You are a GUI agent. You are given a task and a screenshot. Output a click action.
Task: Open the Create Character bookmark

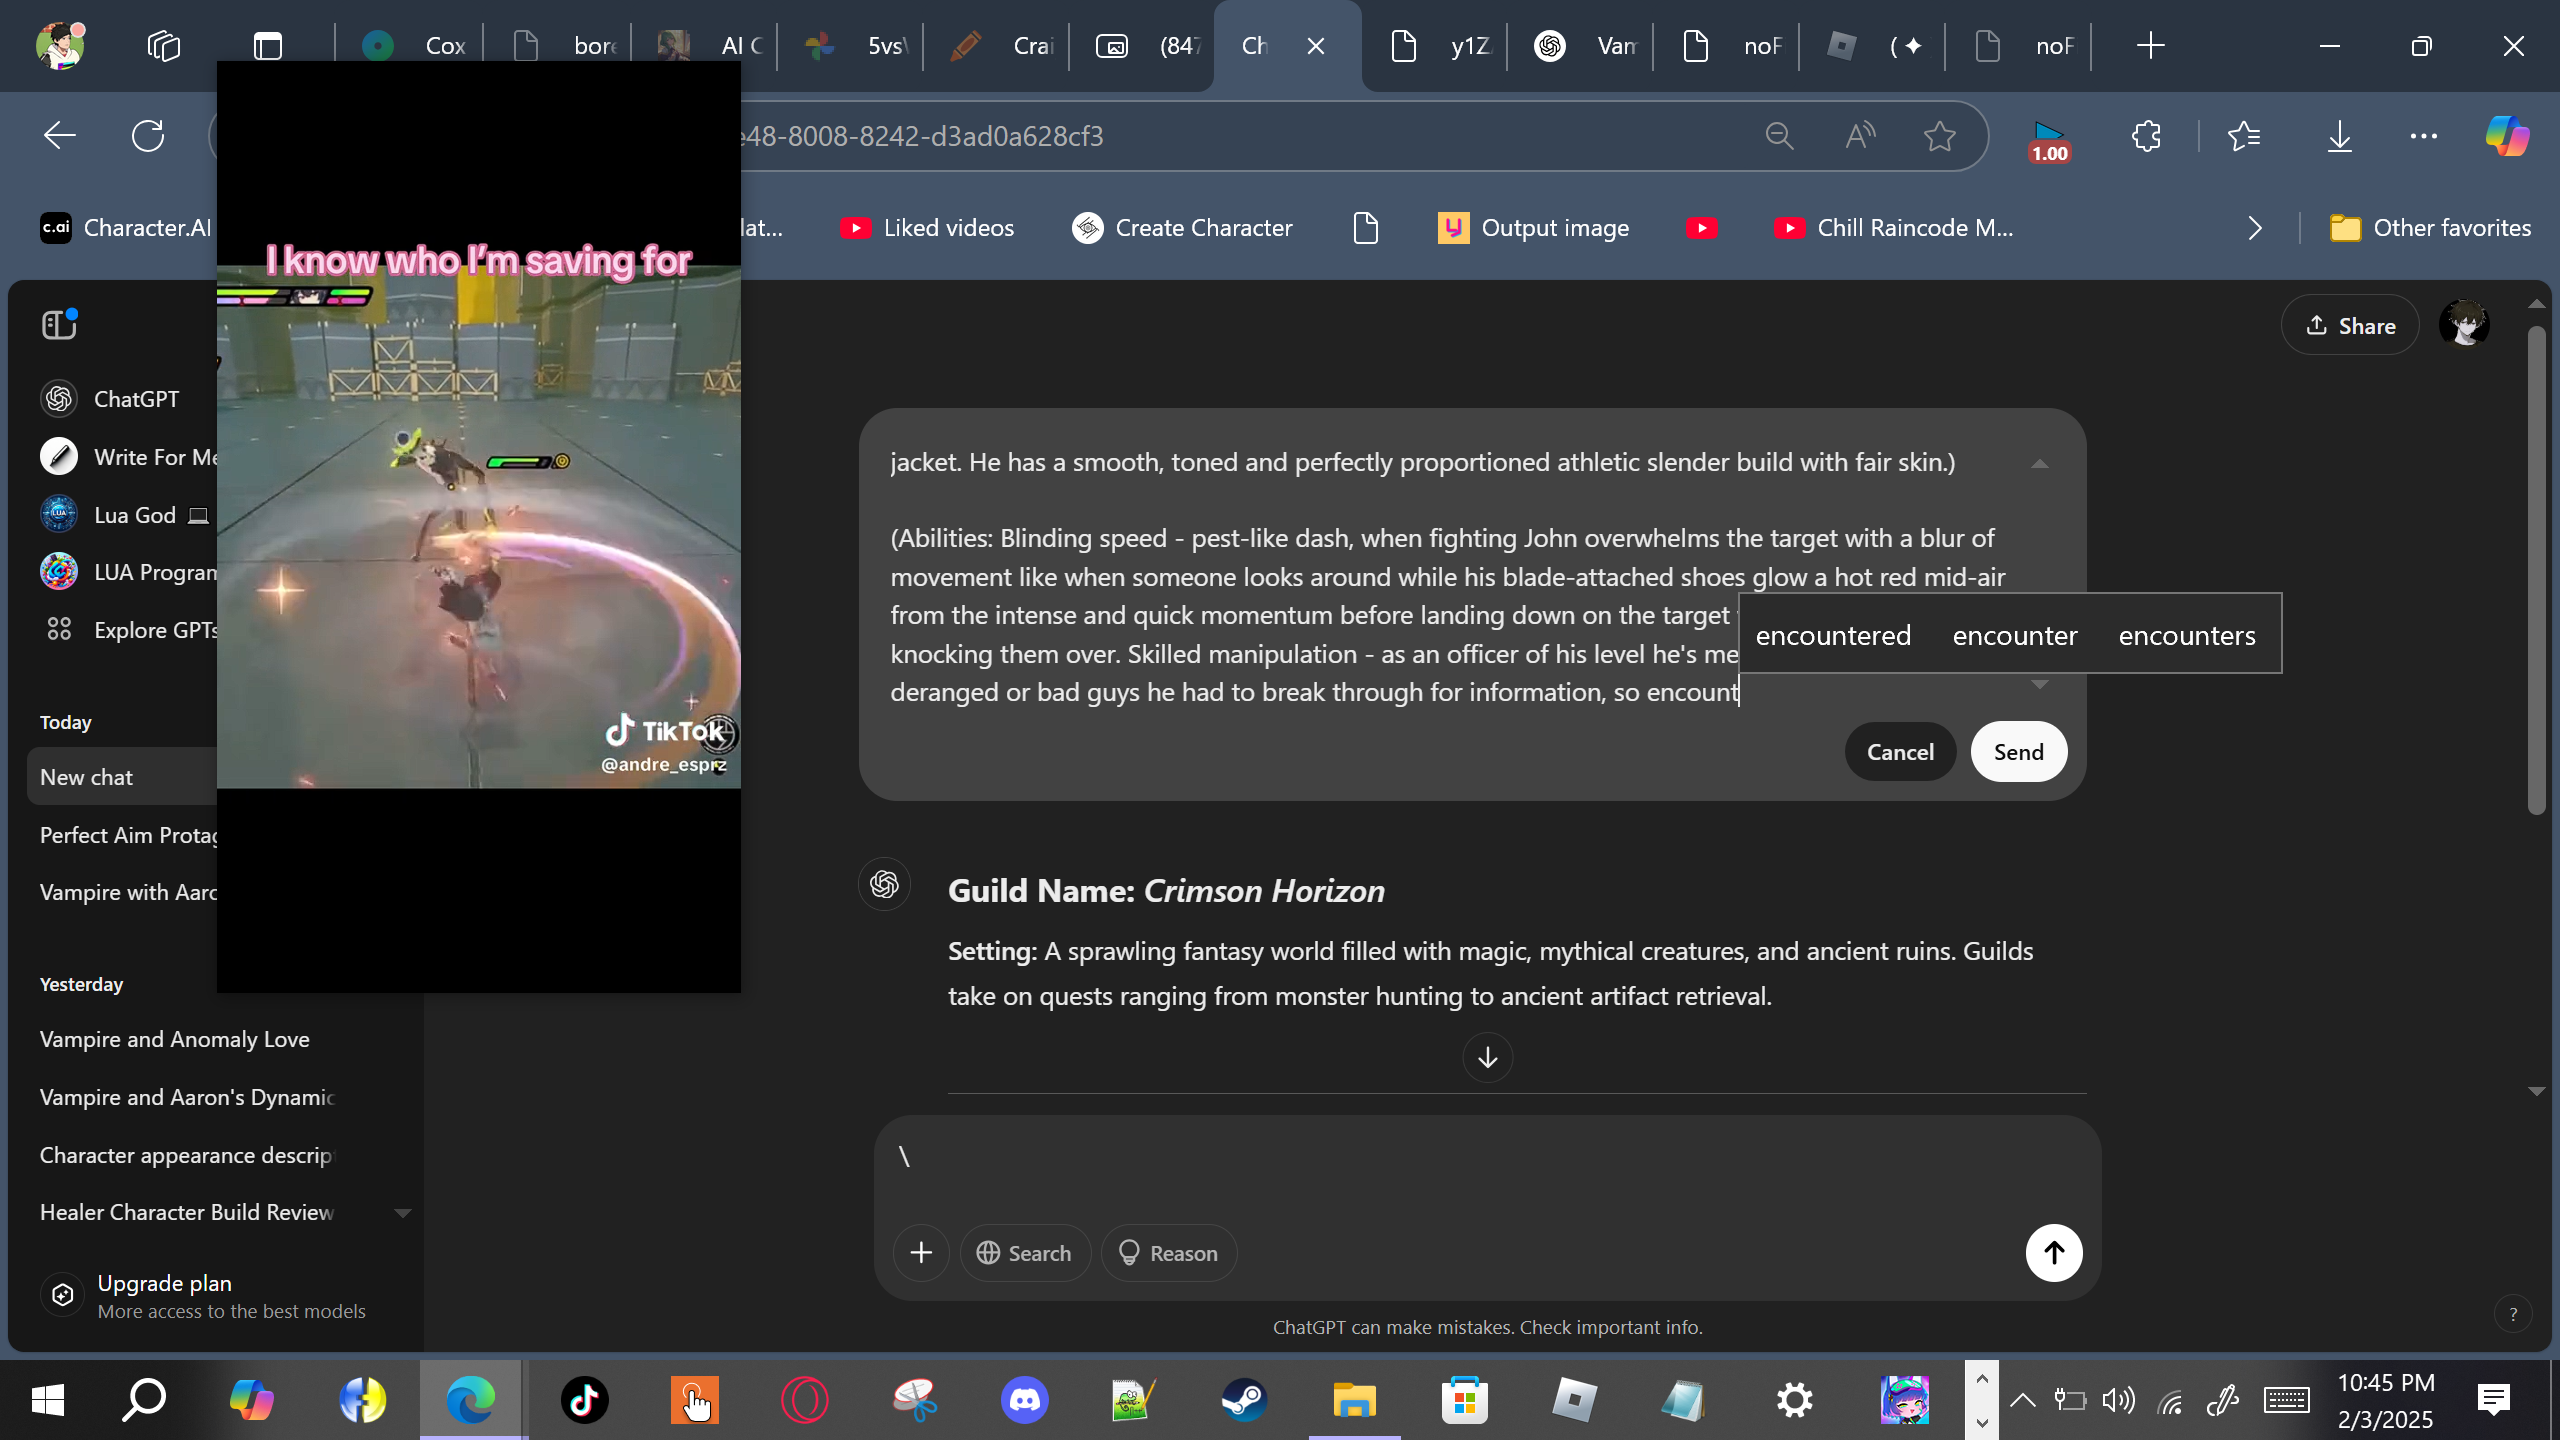pos(1182,228)
